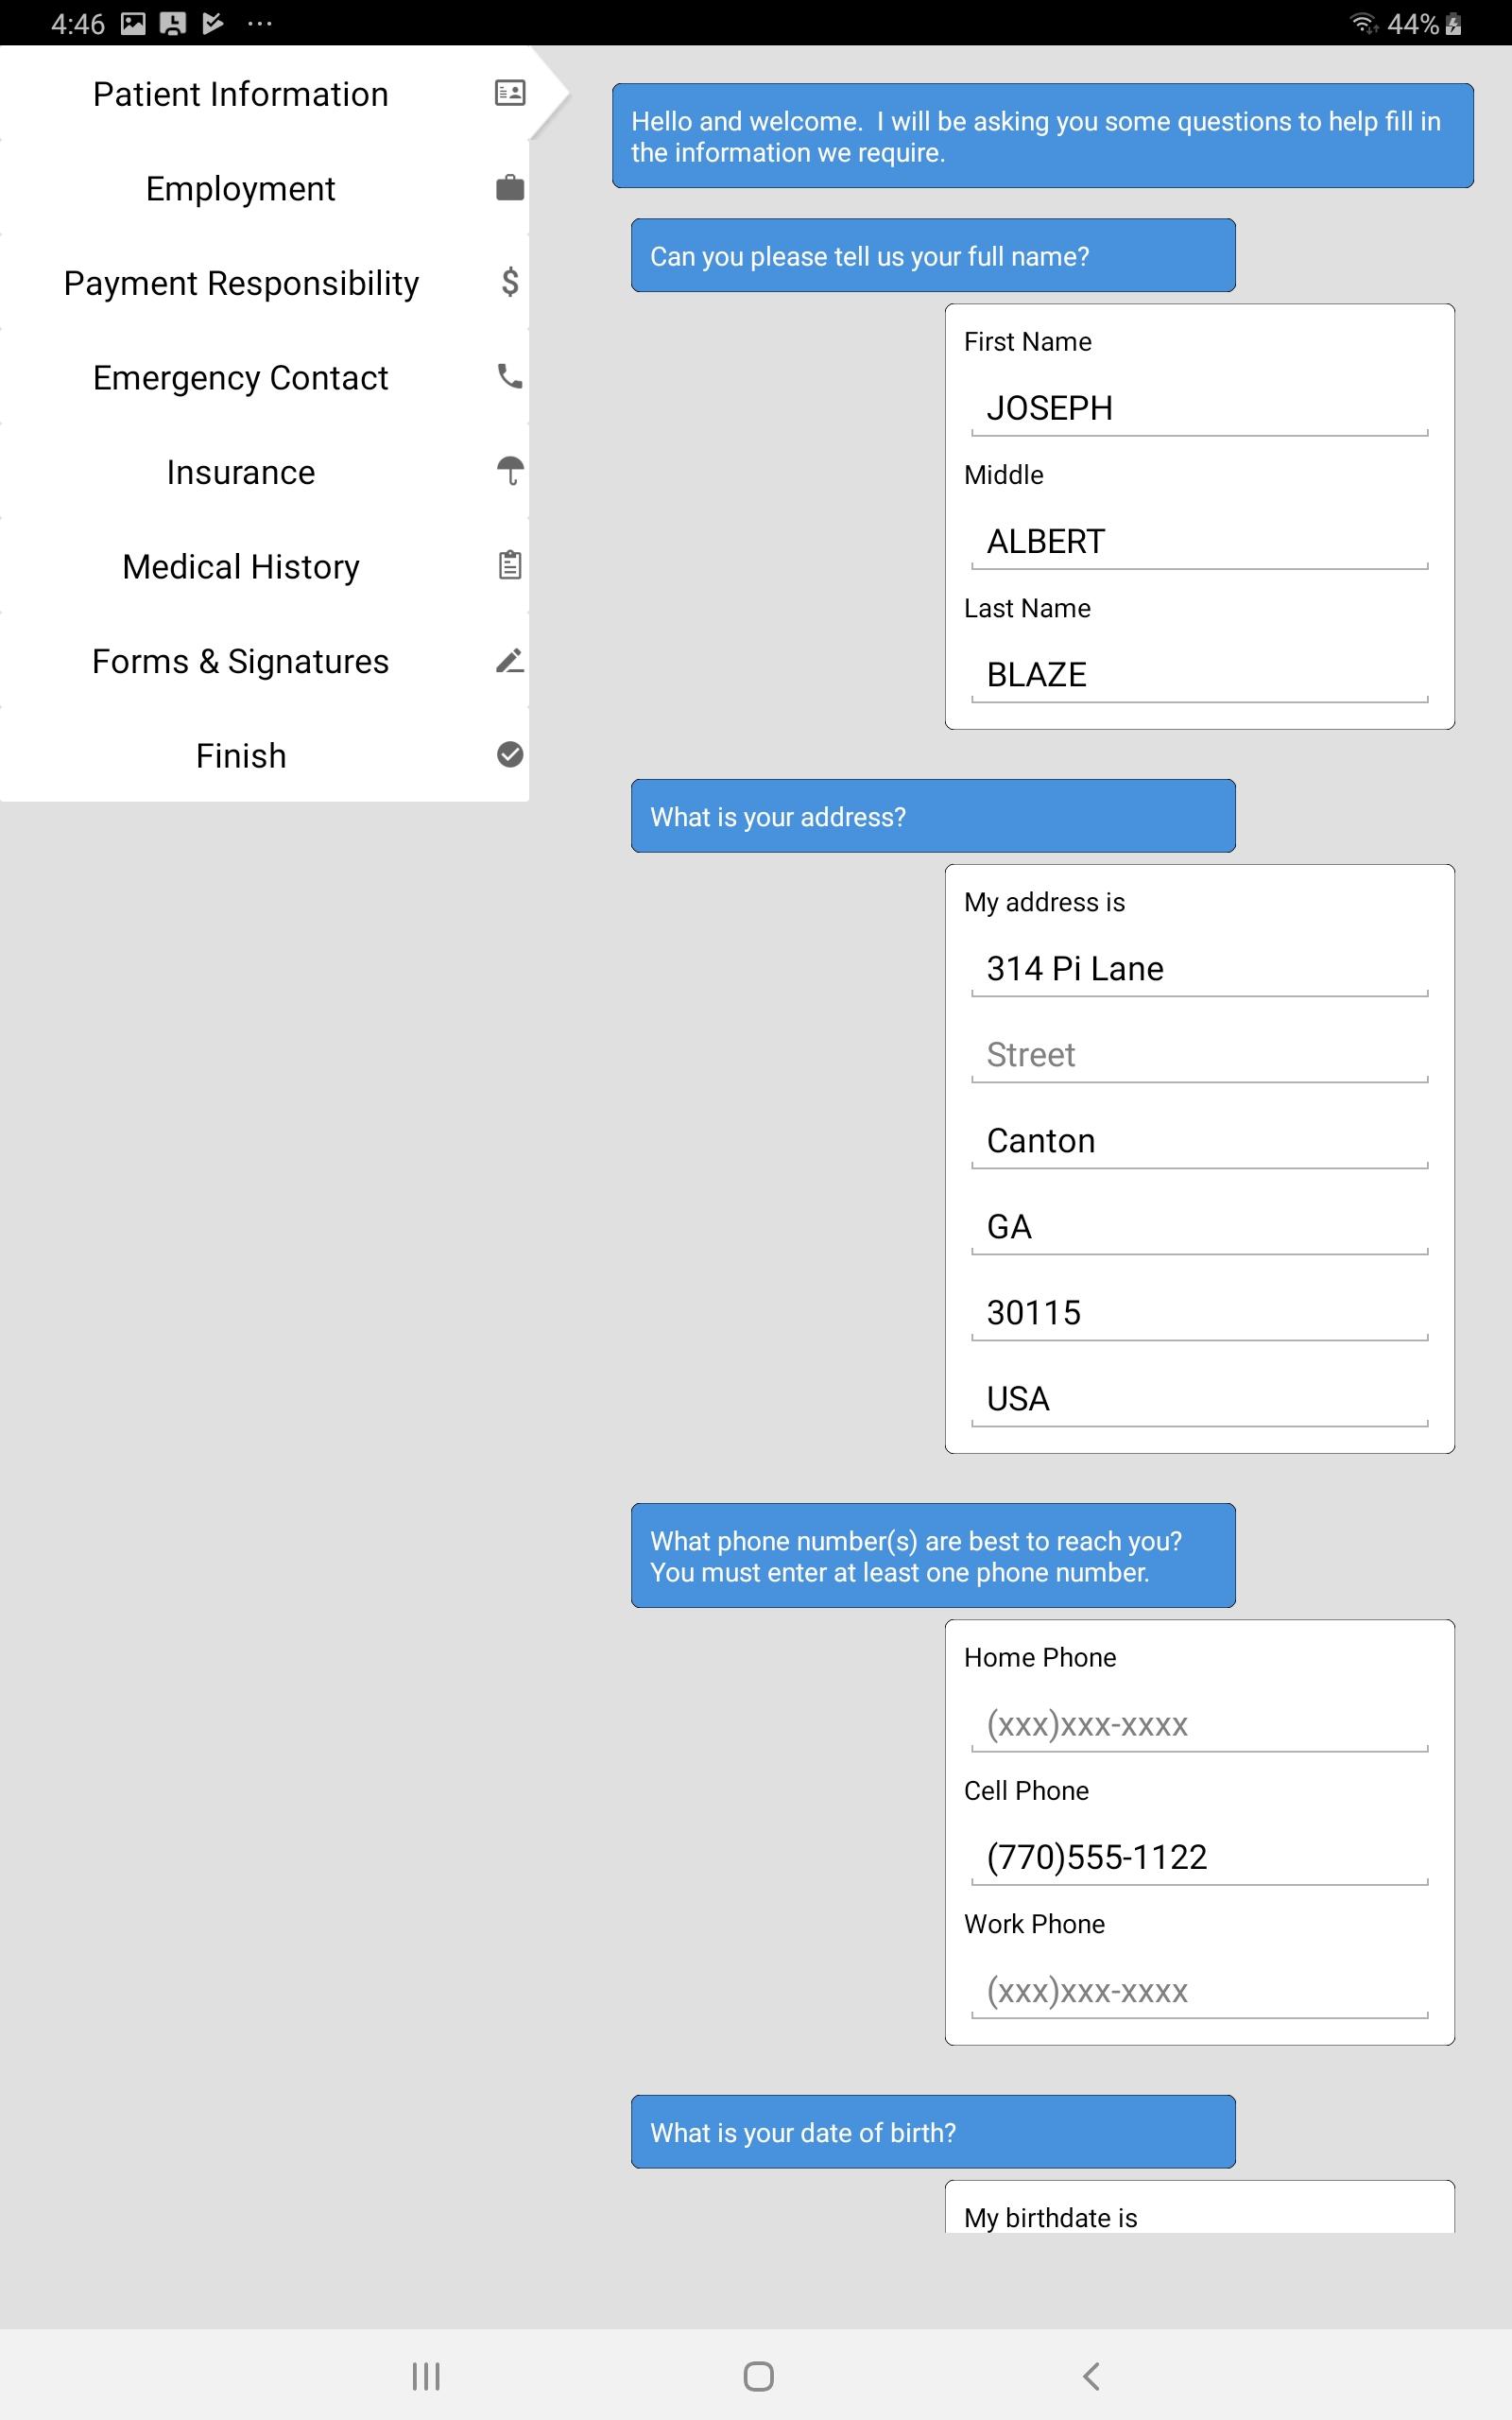Click the "What phone number(s)" prompt message
Screen dimensions: 1512x2420
933,1555
